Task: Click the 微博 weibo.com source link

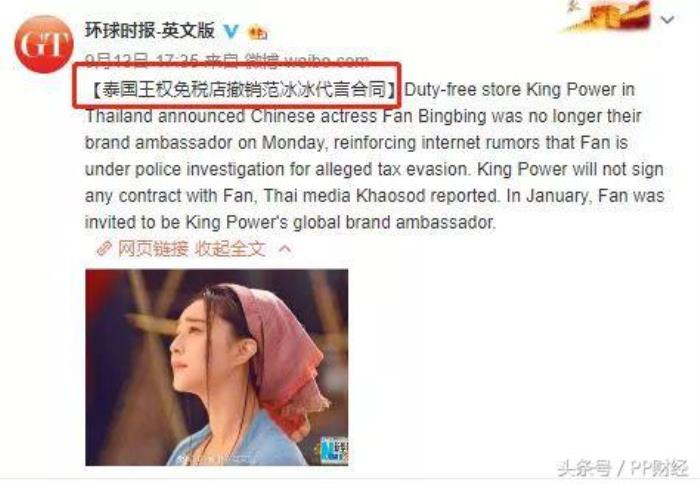Action: click(308, 59)
